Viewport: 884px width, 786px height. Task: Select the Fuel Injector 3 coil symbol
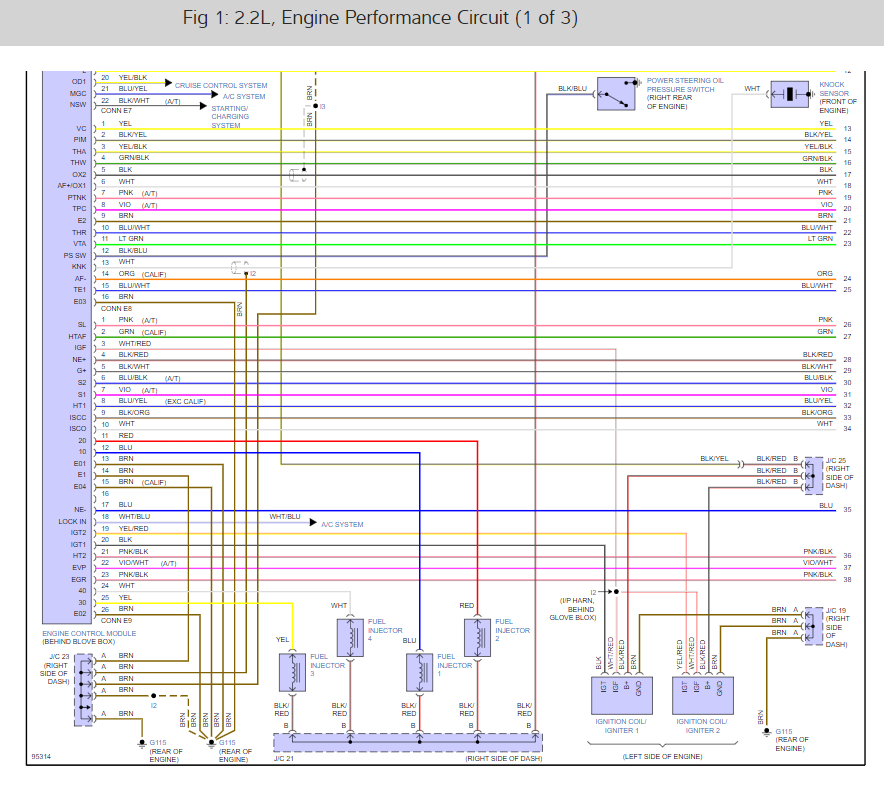[293, 672]
